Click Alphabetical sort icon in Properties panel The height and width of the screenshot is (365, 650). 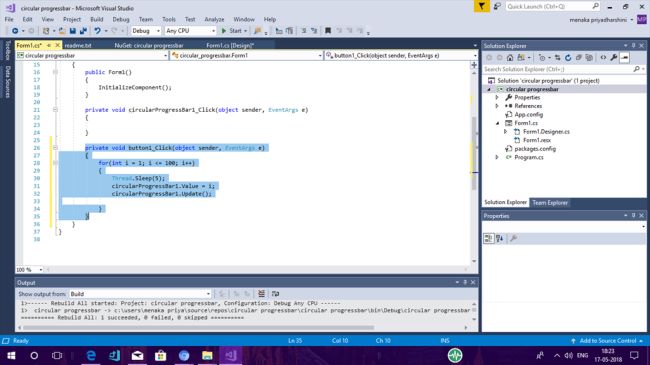(x=500, y=238)
